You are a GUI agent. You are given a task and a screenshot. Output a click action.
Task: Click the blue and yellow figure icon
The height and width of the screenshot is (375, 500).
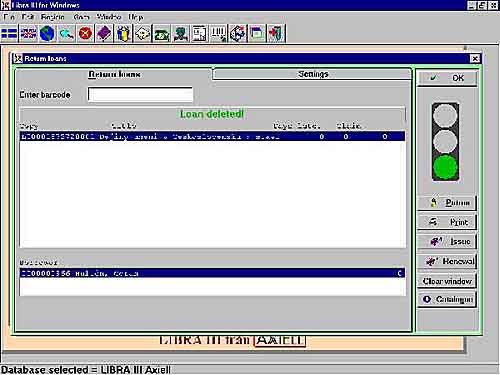click(x=123, y=34)
